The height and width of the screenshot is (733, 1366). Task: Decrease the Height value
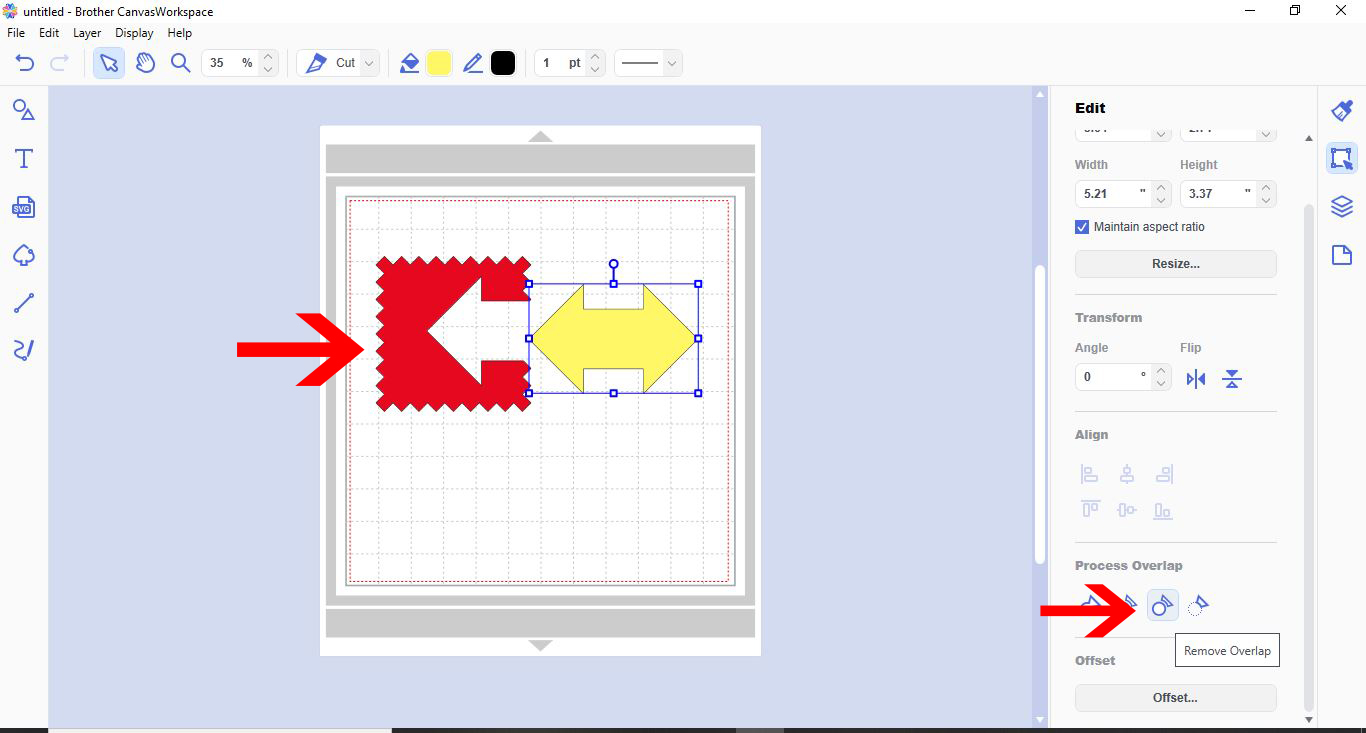[x=1266, y=200]
